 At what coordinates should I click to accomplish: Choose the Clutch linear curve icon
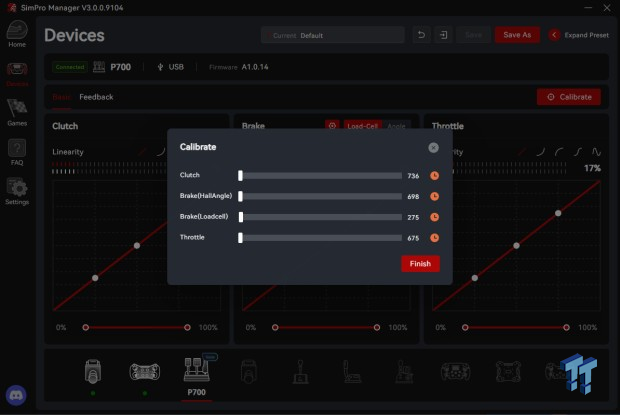click(x=143, y=152)
